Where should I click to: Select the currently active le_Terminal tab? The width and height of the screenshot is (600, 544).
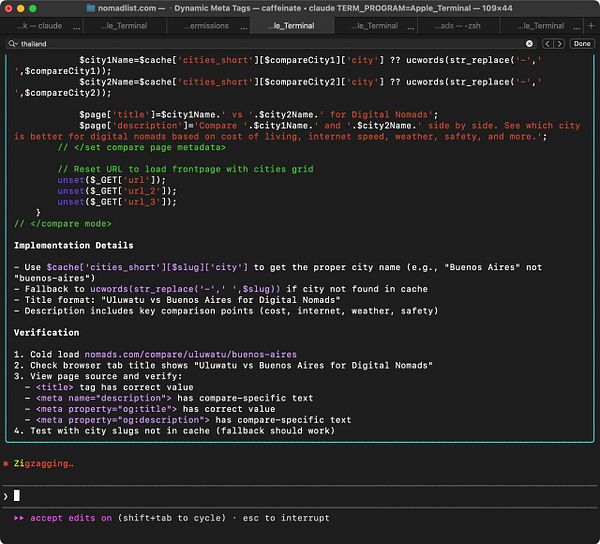tap(288, 26)
